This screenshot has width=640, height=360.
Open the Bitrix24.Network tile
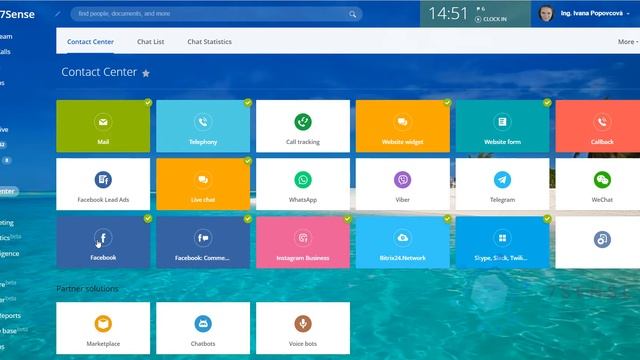coord(402,242)
